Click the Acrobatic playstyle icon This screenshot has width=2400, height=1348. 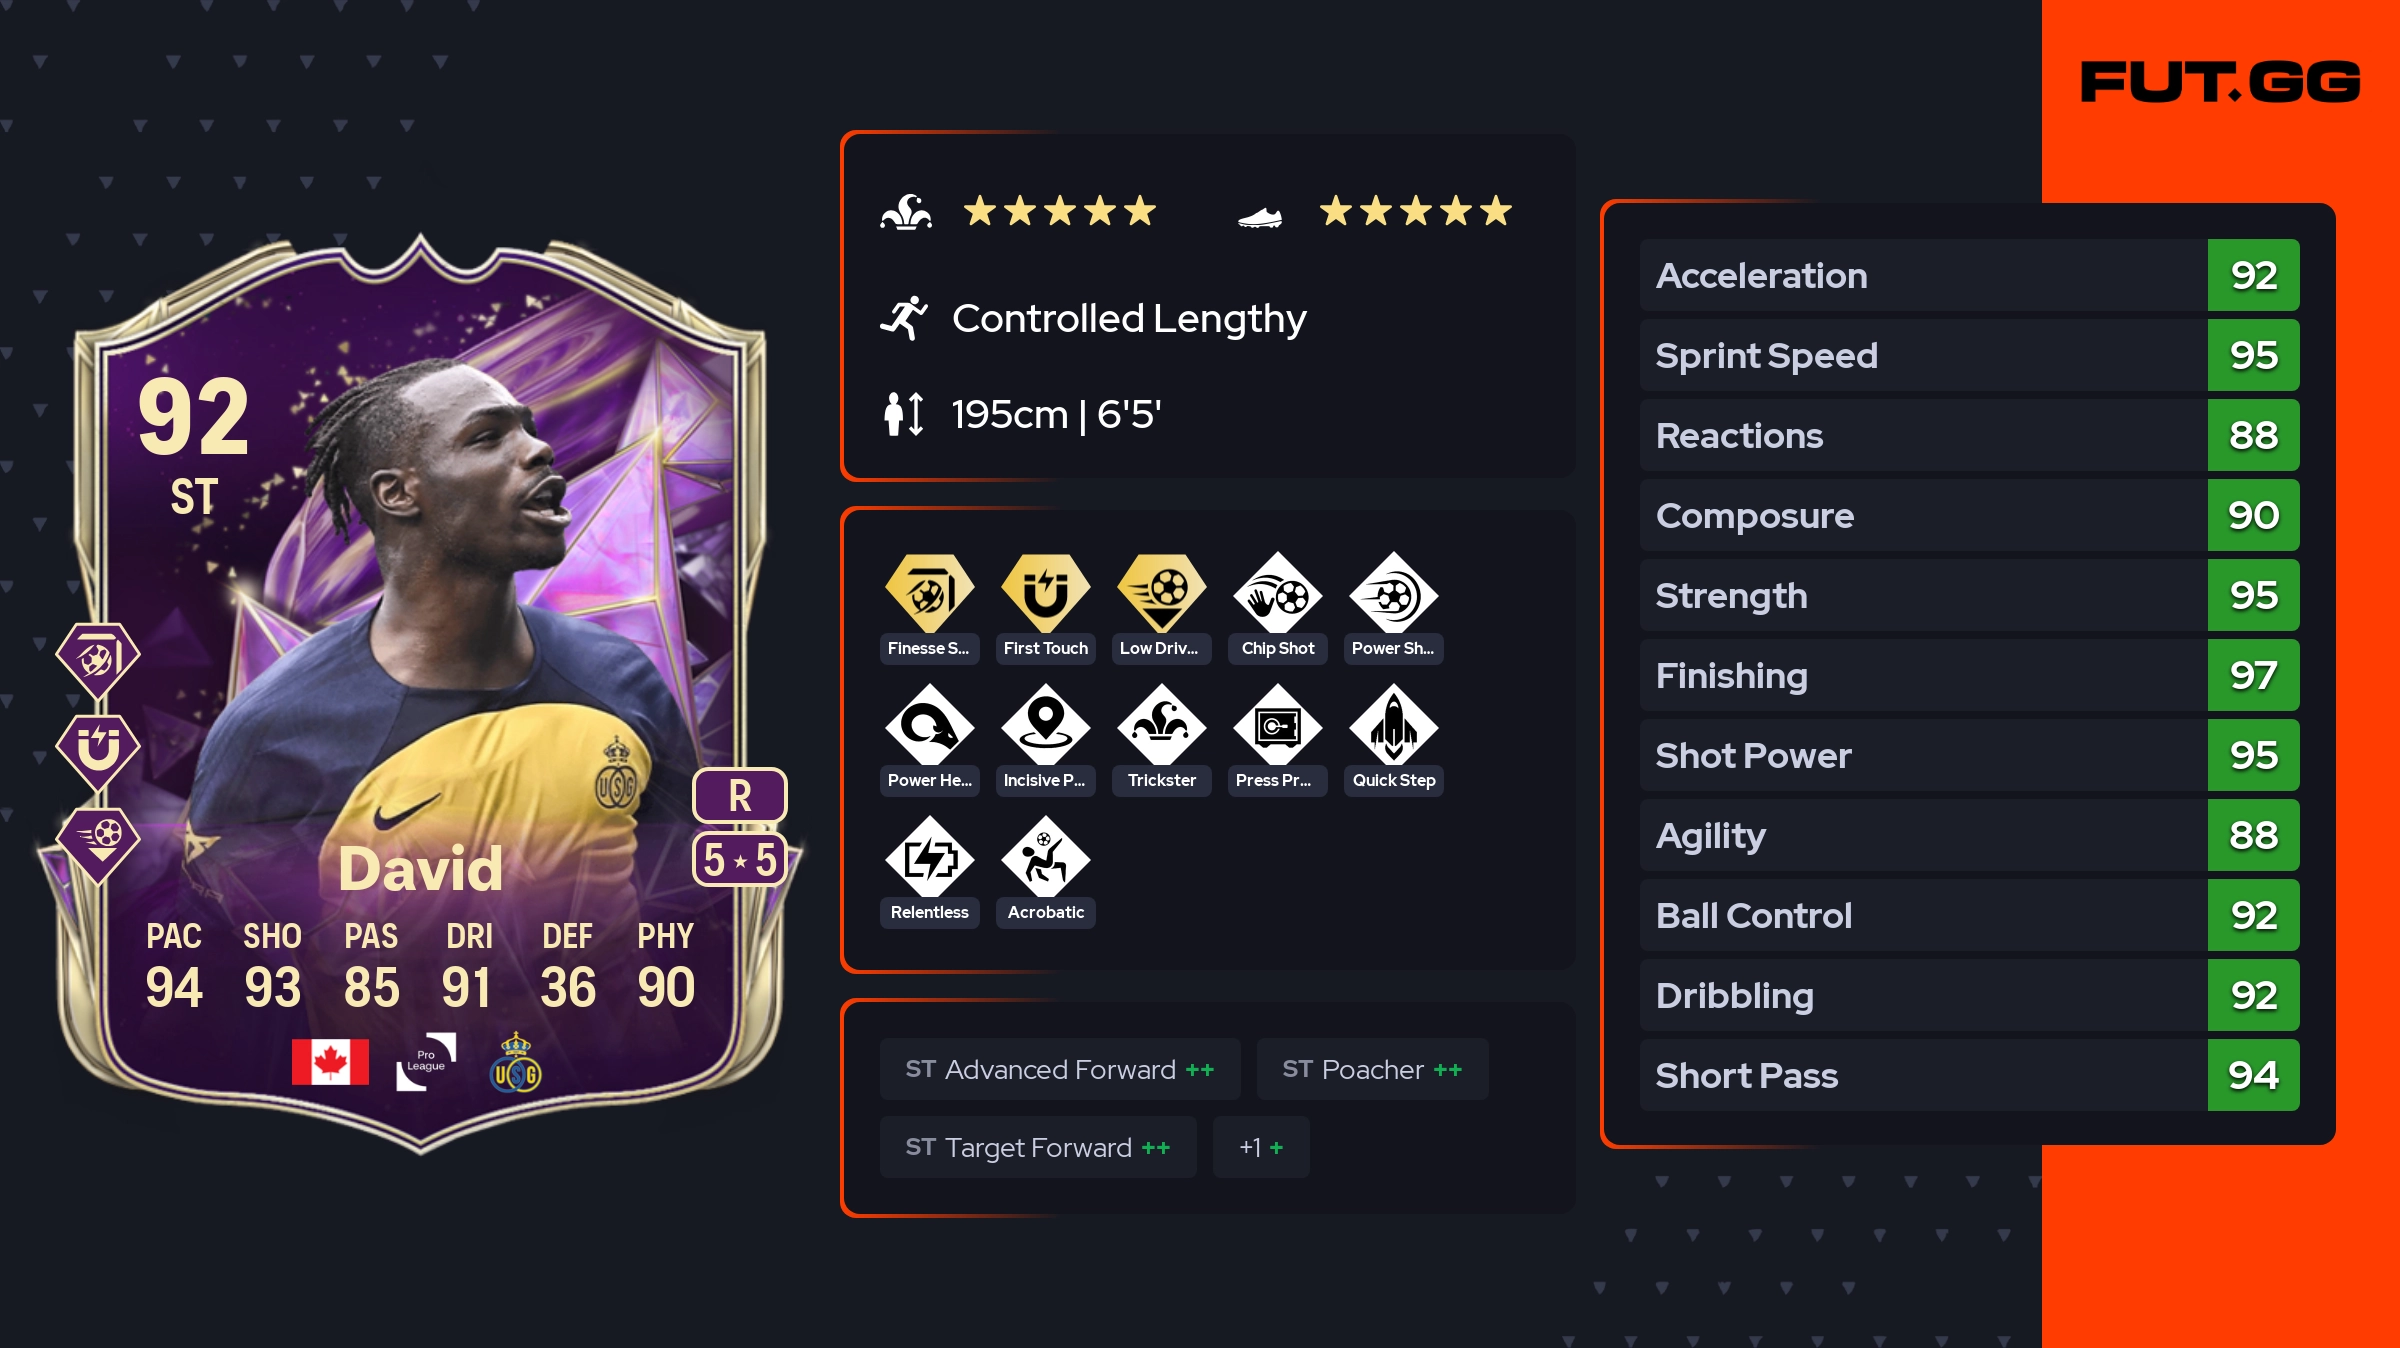click(1045, 857)
